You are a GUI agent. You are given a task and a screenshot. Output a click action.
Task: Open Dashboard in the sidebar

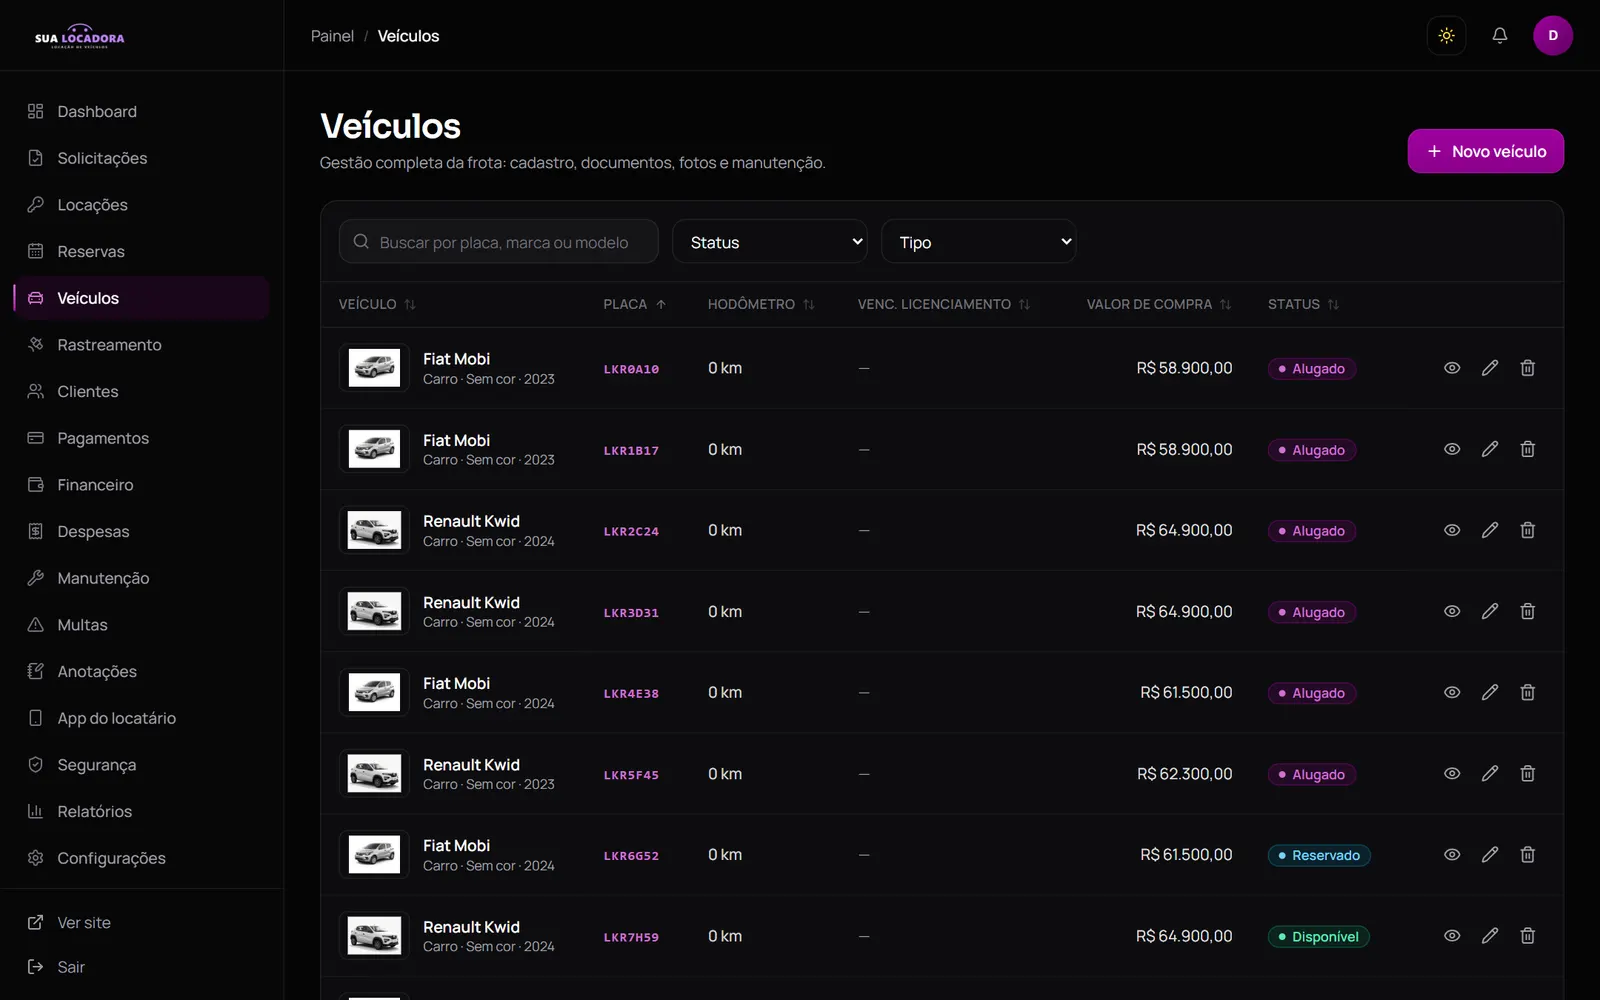click(142, 112)
